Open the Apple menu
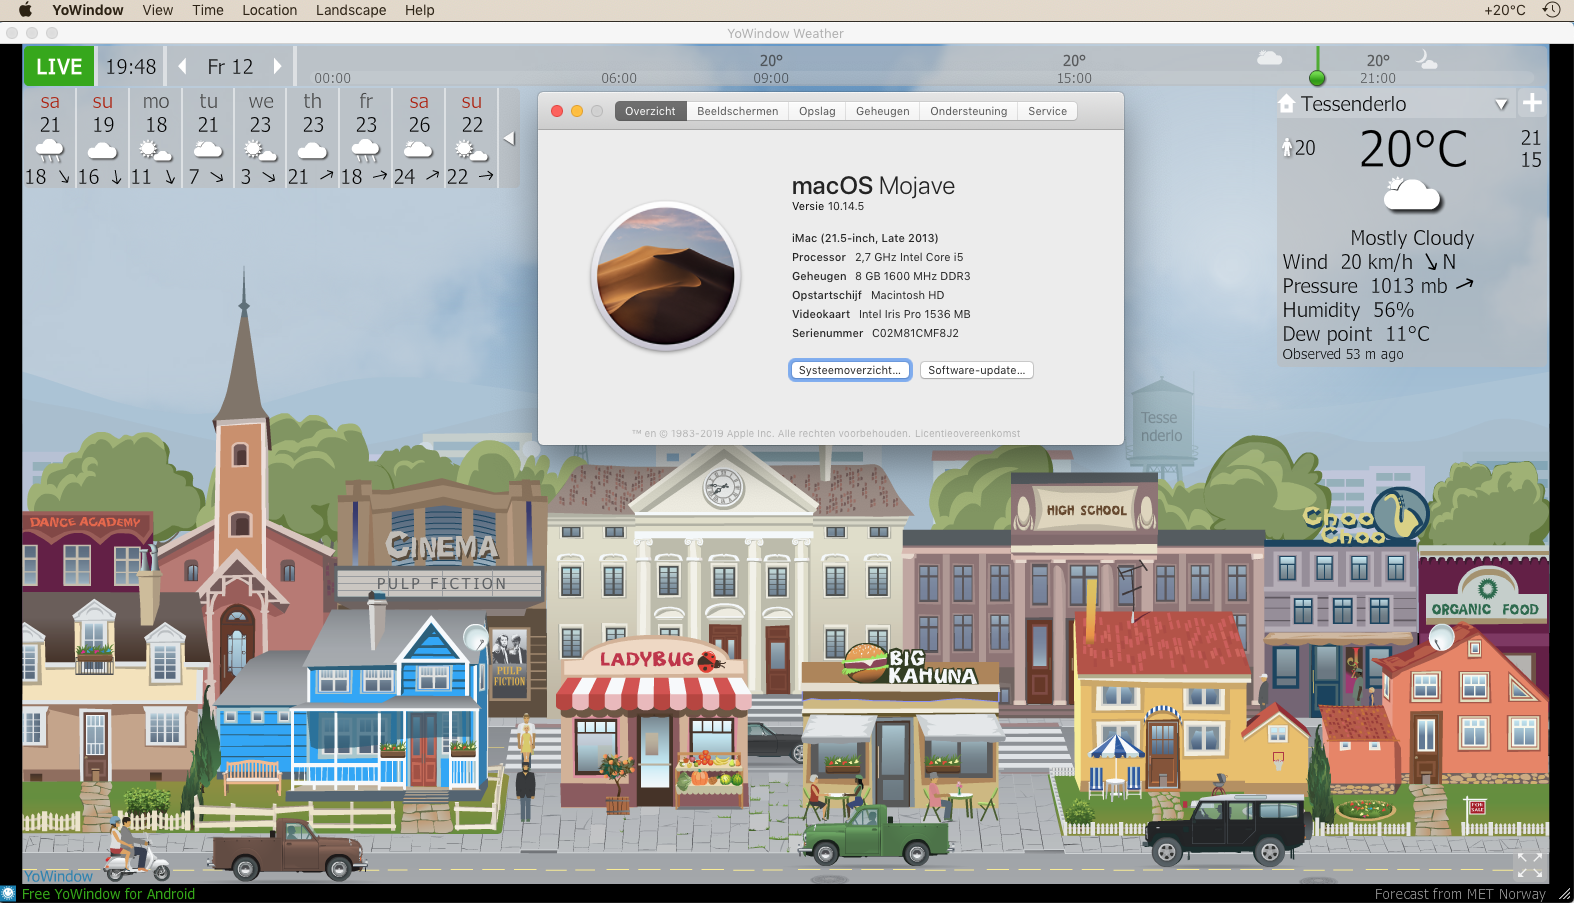This screenshot has height=903, width=1574. coord(25,10)
